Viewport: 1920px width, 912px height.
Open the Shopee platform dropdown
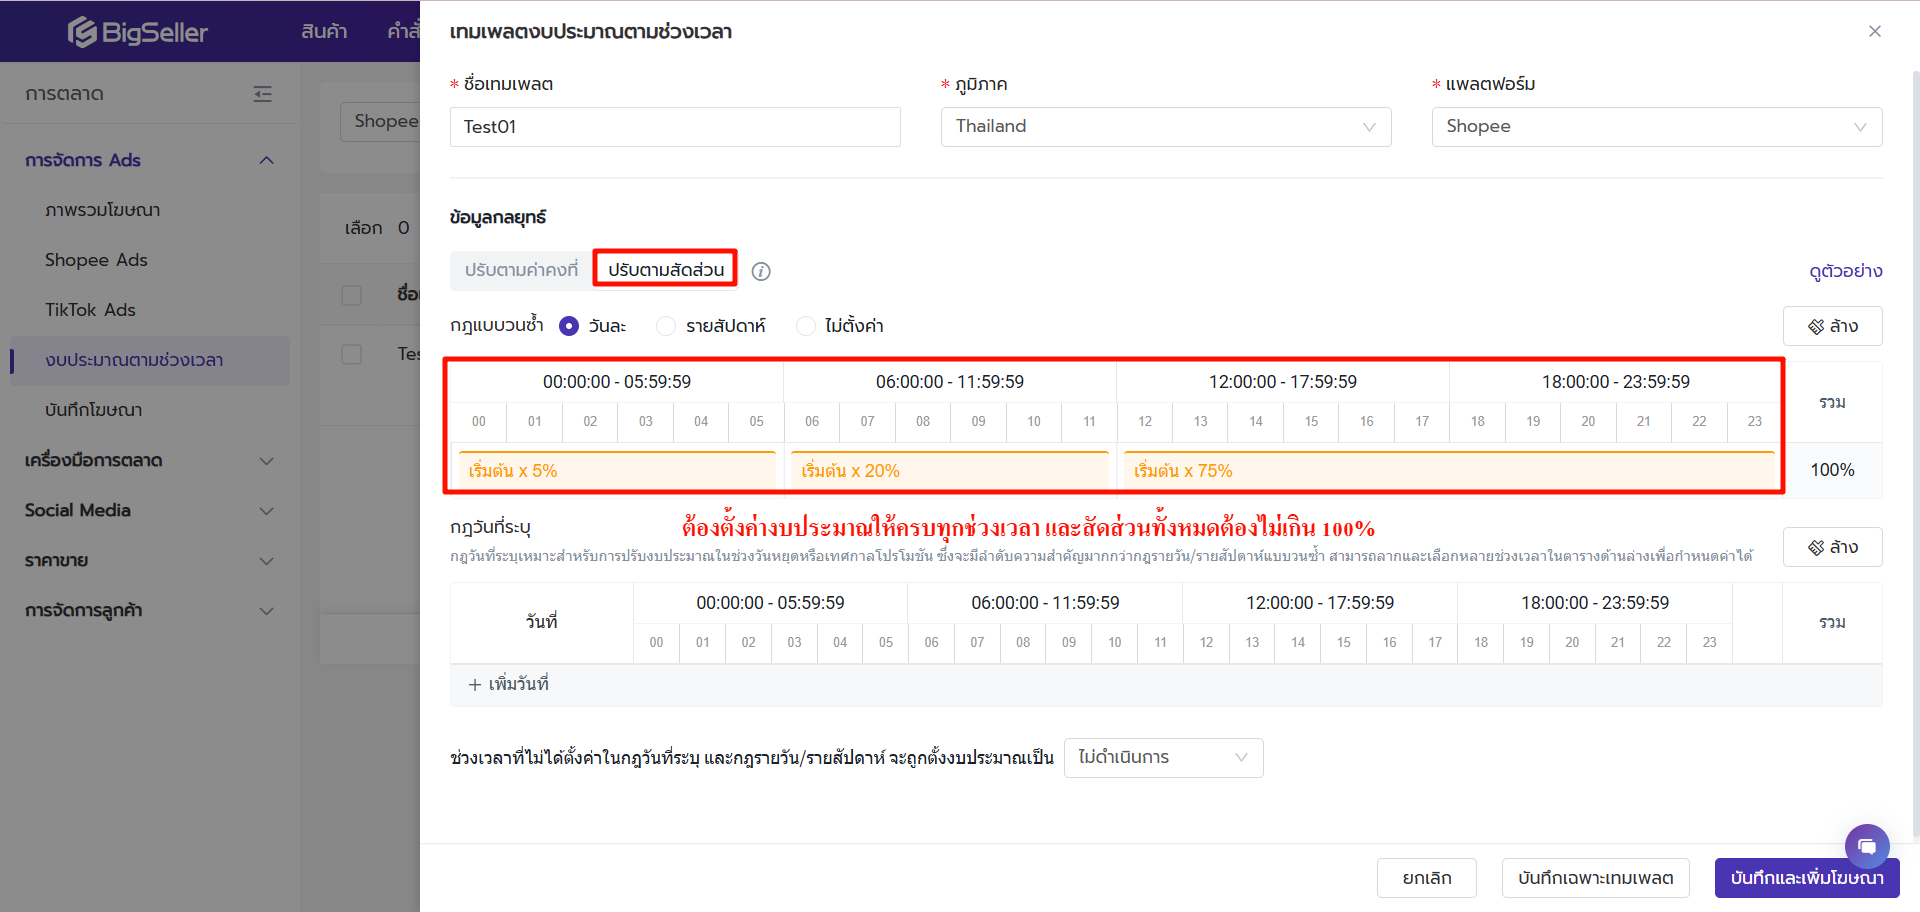click(x=1656, y=127)
